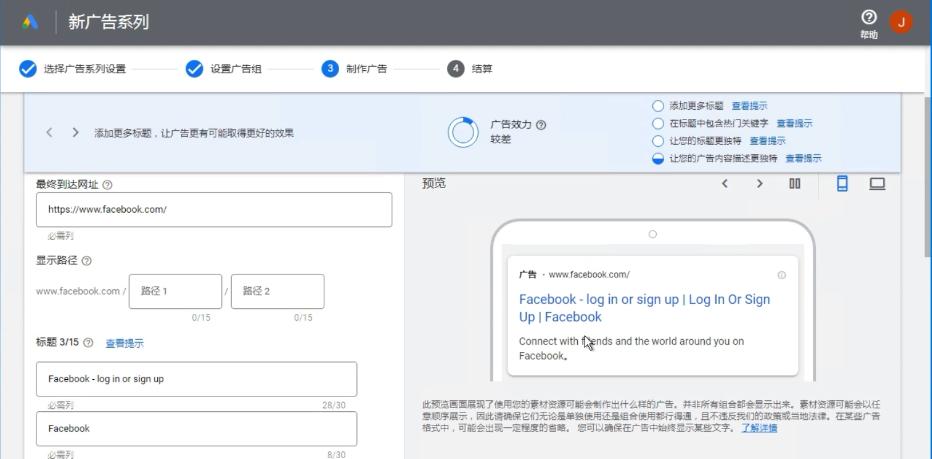Select 在标题中包含热门关键字 radio option
The width and height of the screenshot is (932, 459).
[657, 124]
